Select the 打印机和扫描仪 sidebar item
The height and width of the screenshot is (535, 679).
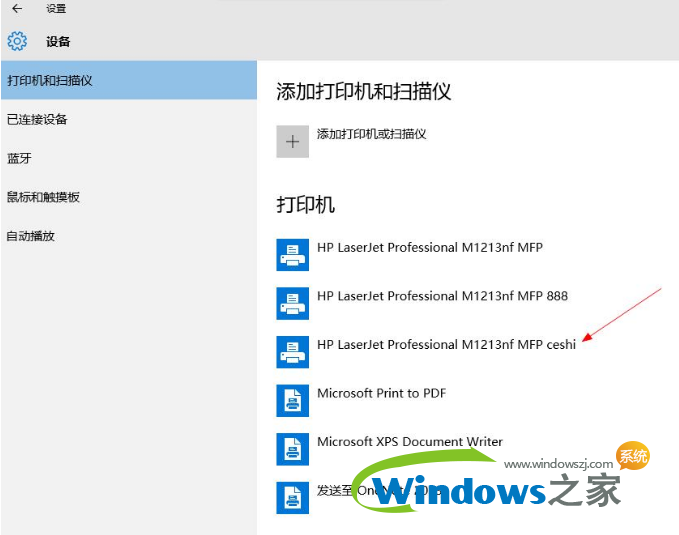coord(129,80)
